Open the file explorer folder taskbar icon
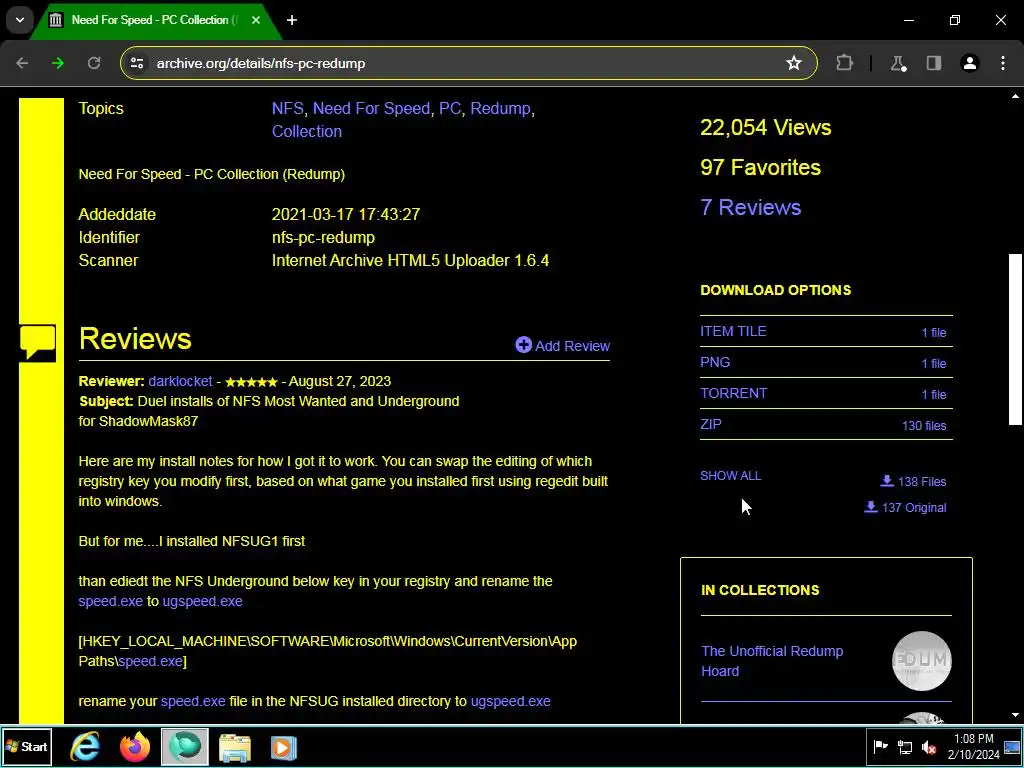Viewport: 1024px width, 768px height. [x=234, y=746]
